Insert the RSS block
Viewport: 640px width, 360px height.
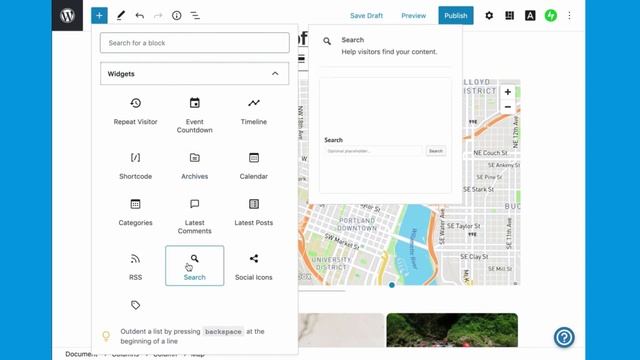point(136,267)
